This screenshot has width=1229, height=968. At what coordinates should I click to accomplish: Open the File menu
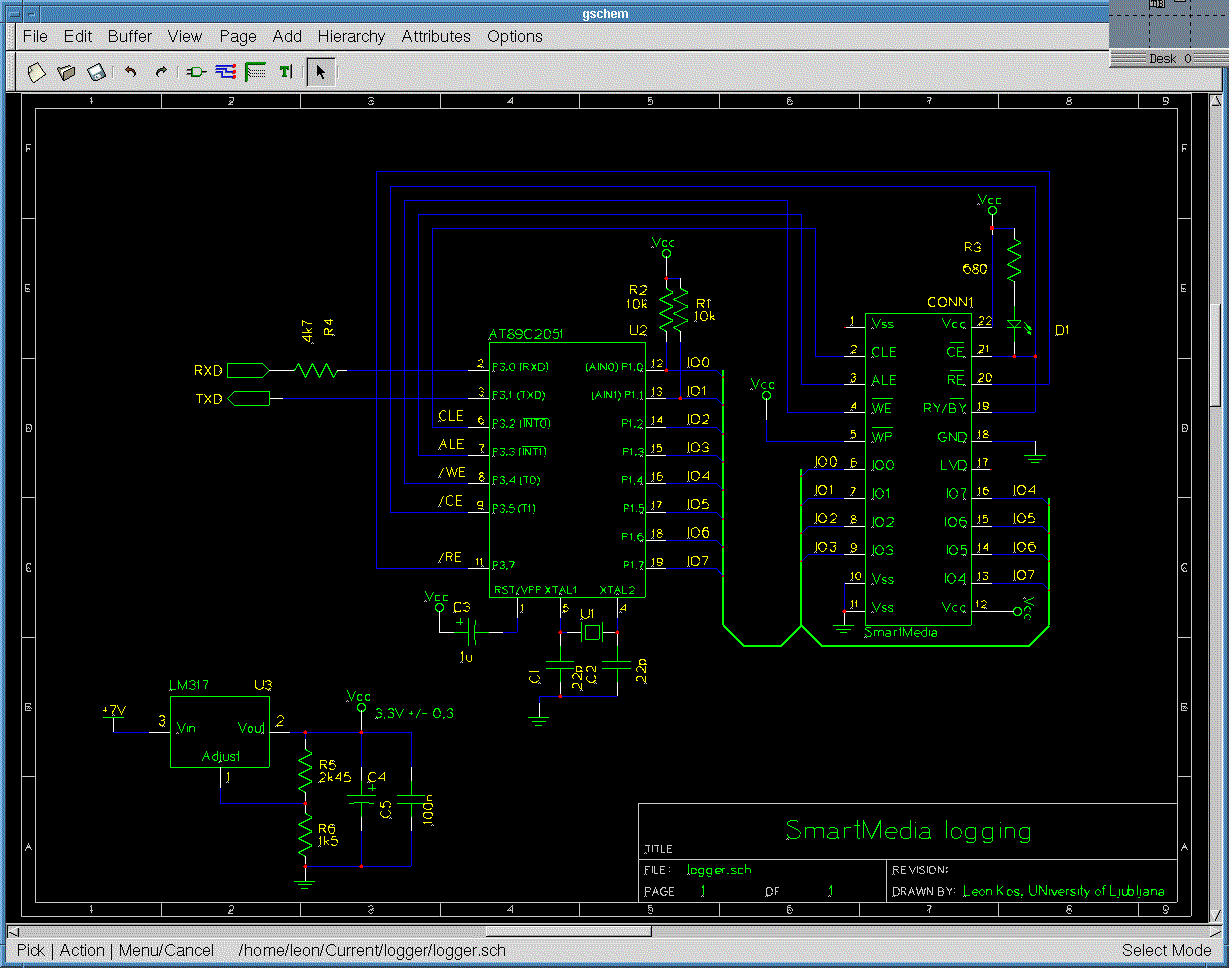pos(35,36)
